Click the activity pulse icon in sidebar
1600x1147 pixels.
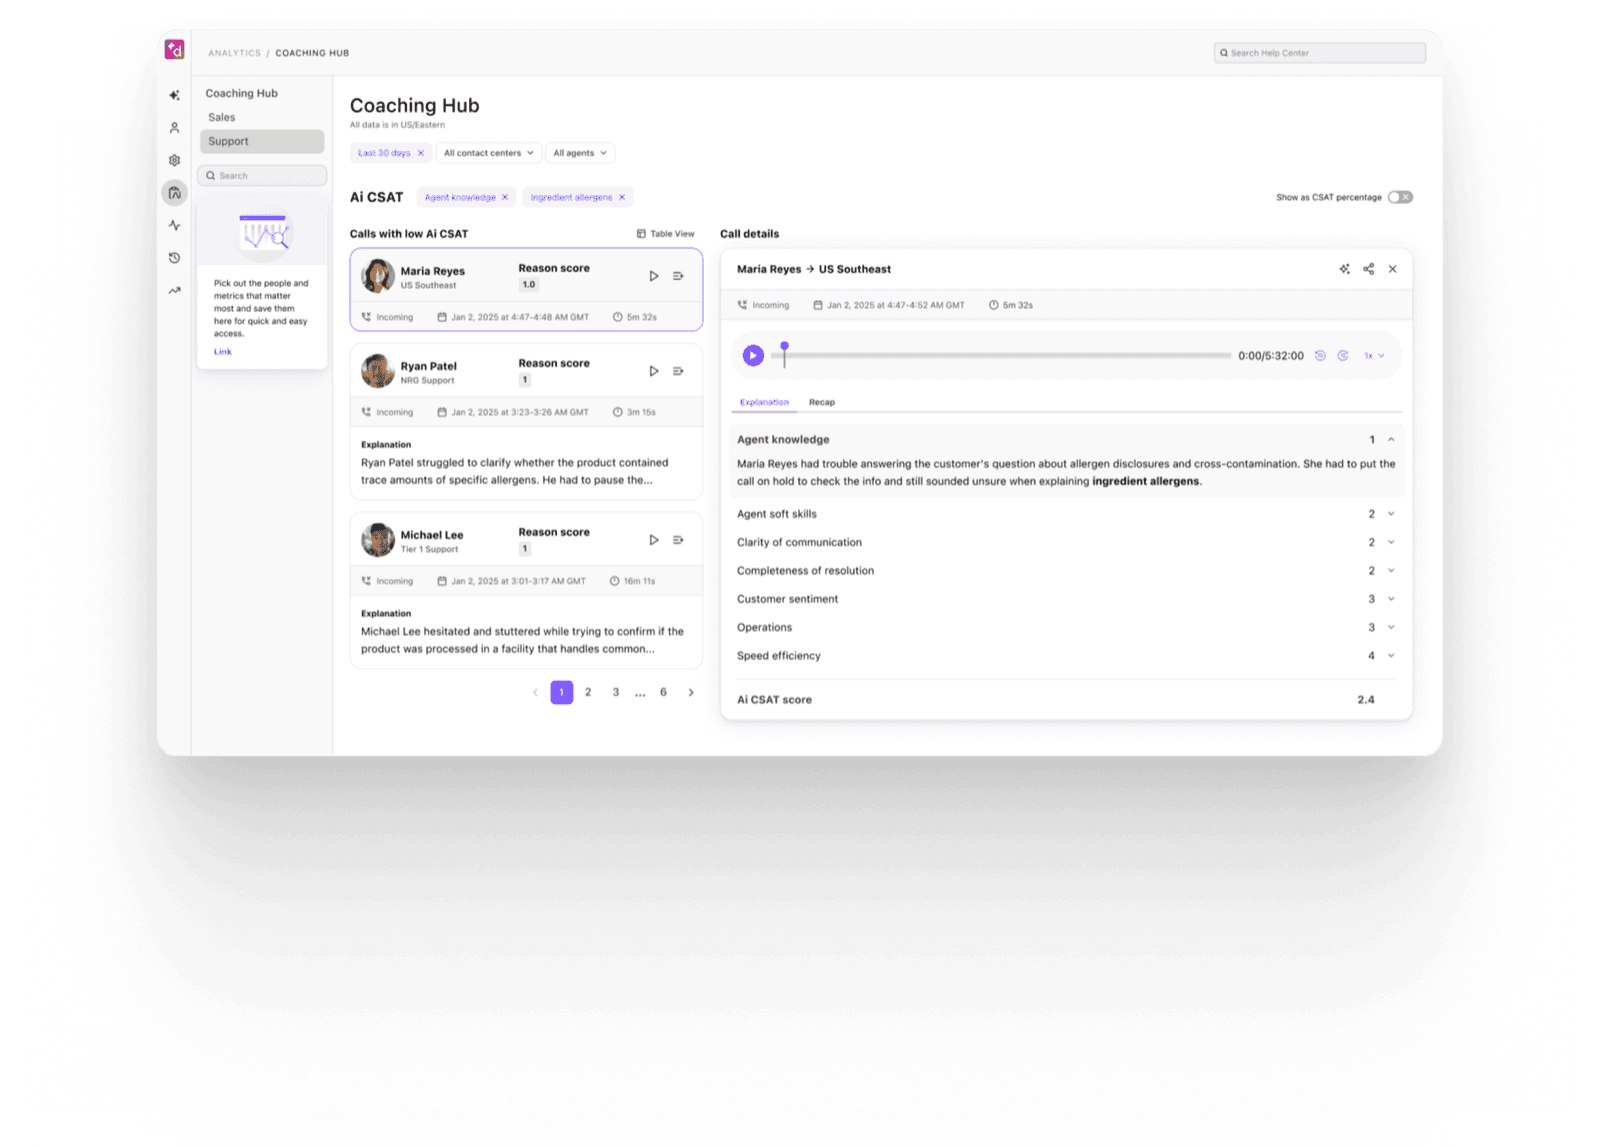[174, 225]
